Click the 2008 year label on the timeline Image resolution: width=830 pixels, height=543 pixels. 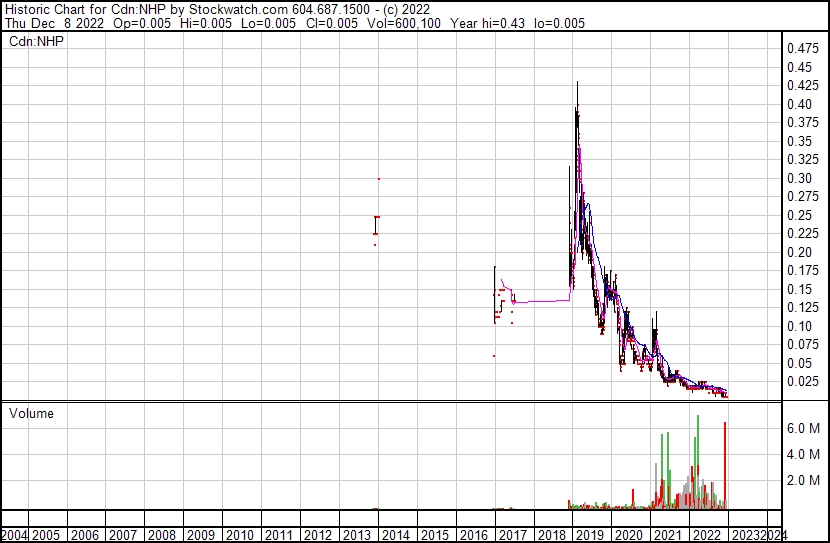tap(161, 535)
